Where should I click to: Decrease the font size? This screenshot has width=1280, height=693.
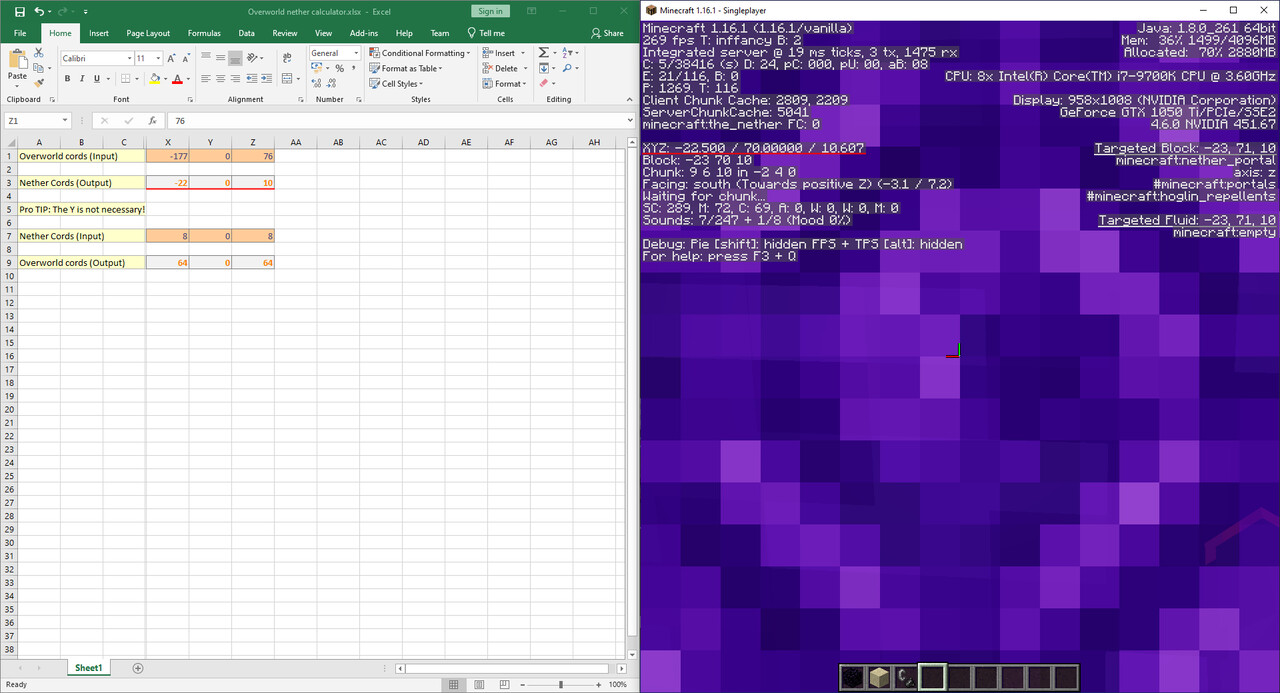(186, 58)
